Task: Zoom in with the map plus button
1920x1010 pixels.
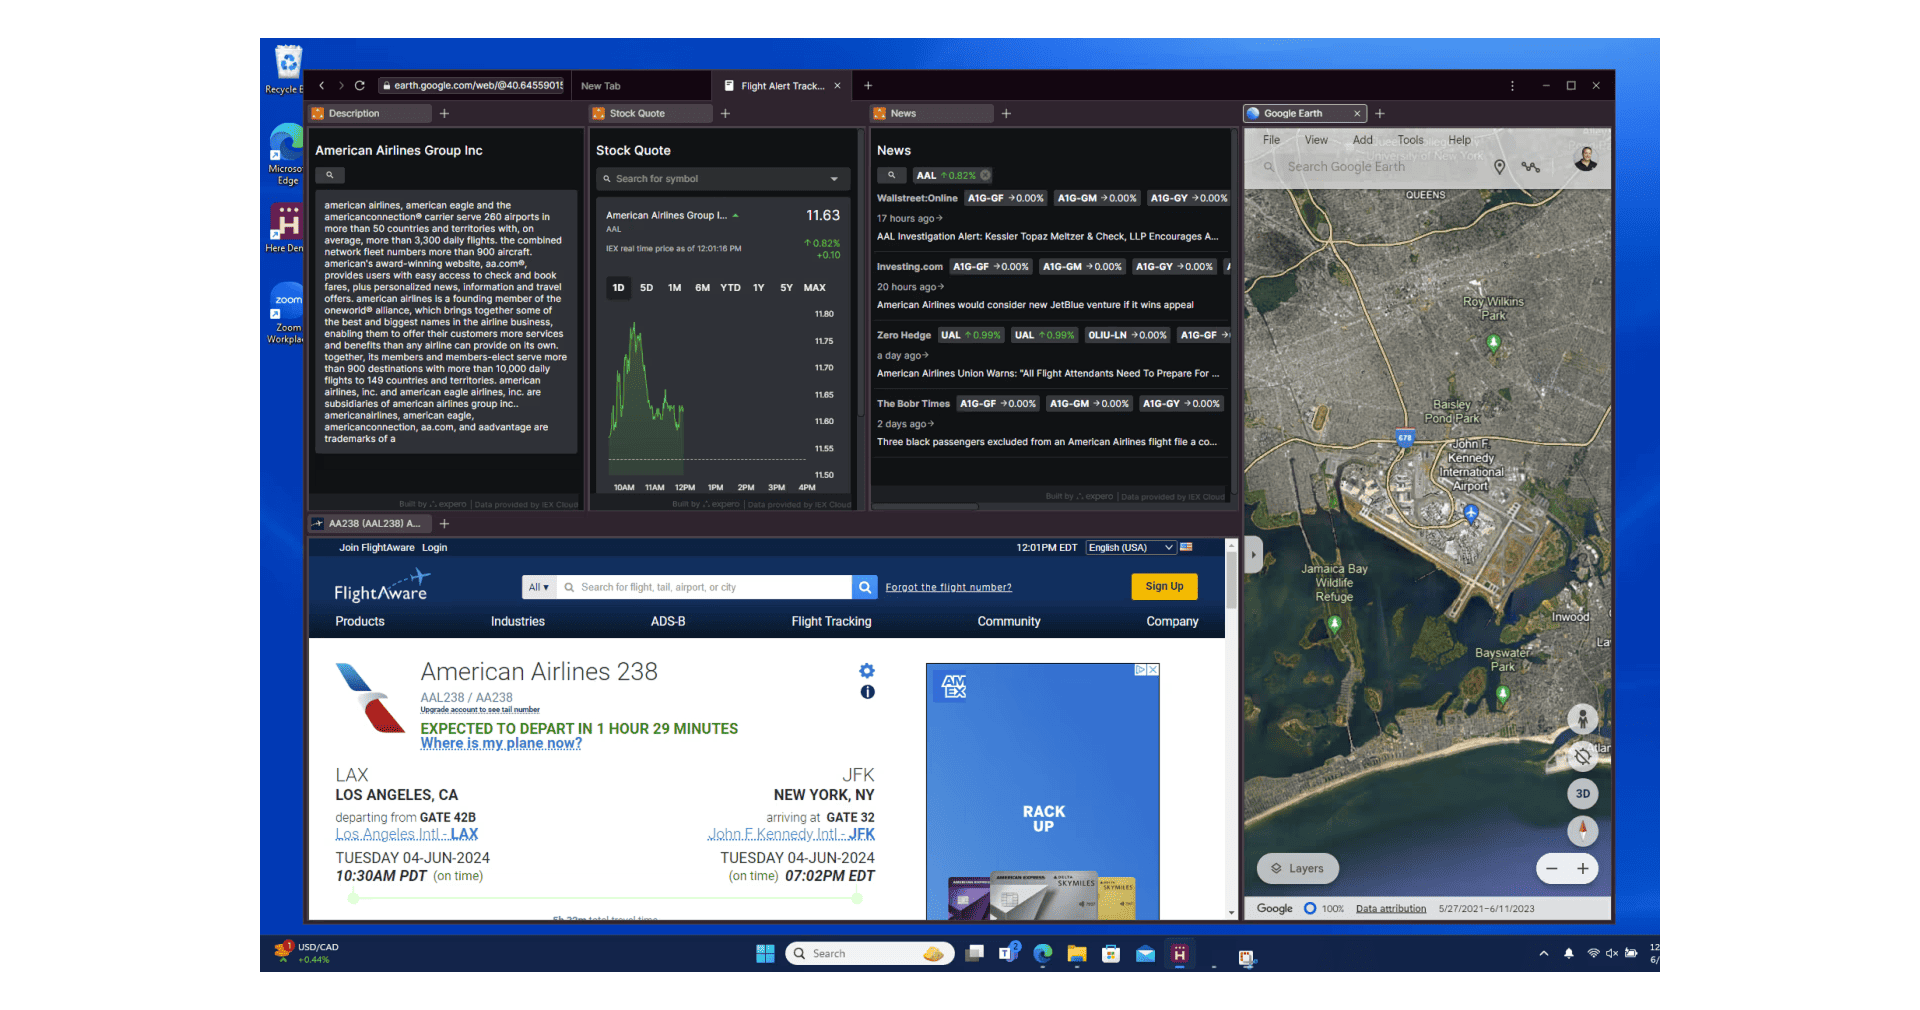Action: (1583, 869)
